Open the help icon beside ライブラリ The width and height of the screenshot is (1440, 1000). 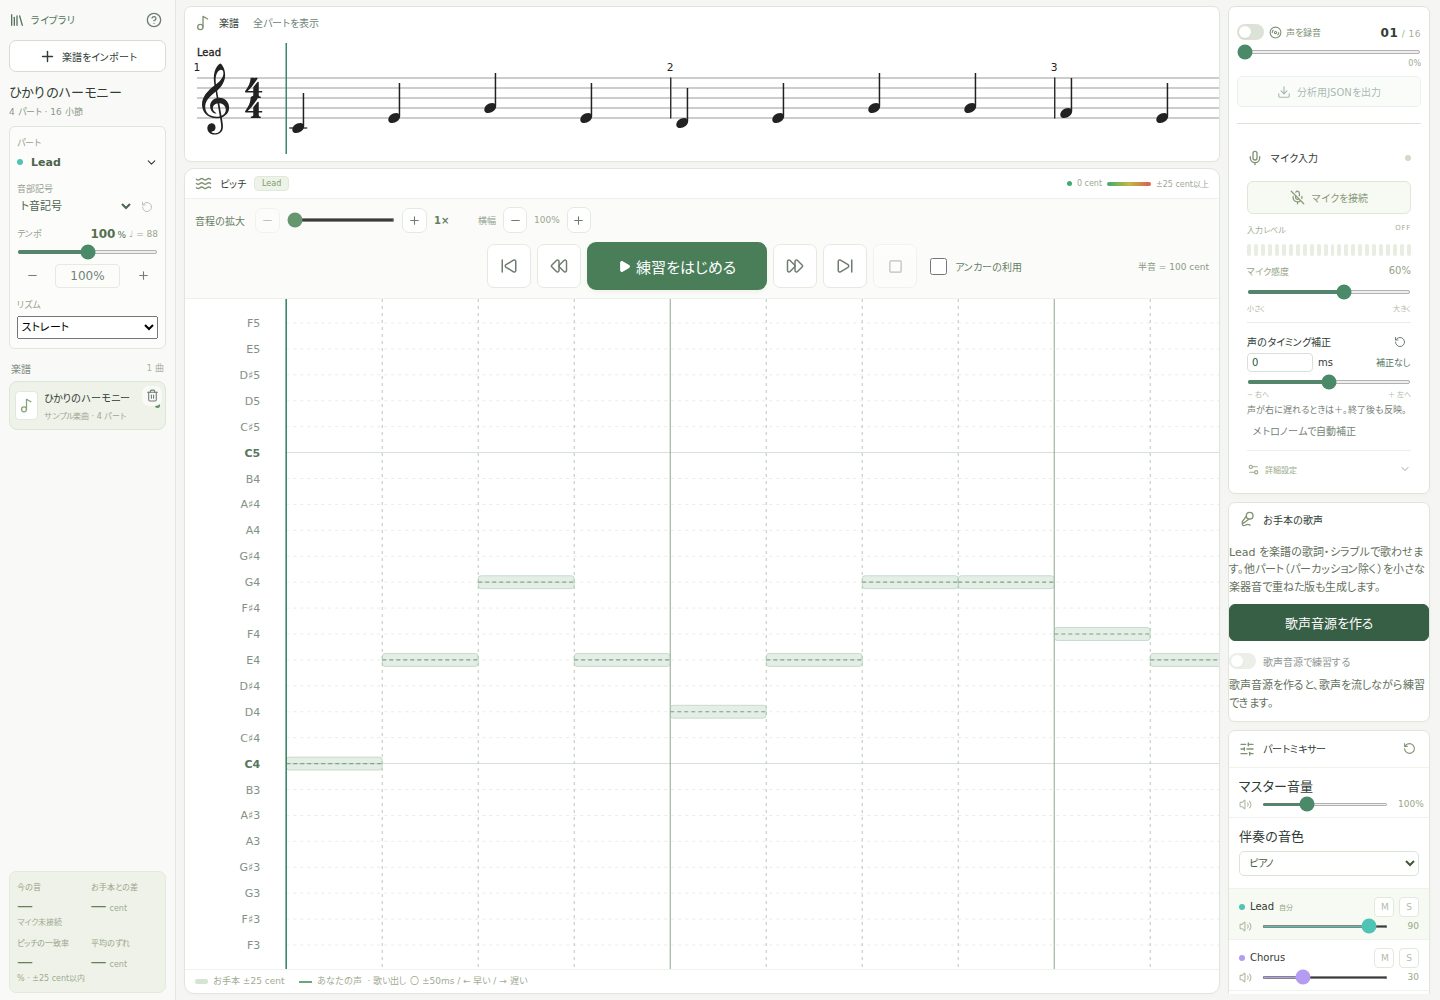(x=153, y=20)
